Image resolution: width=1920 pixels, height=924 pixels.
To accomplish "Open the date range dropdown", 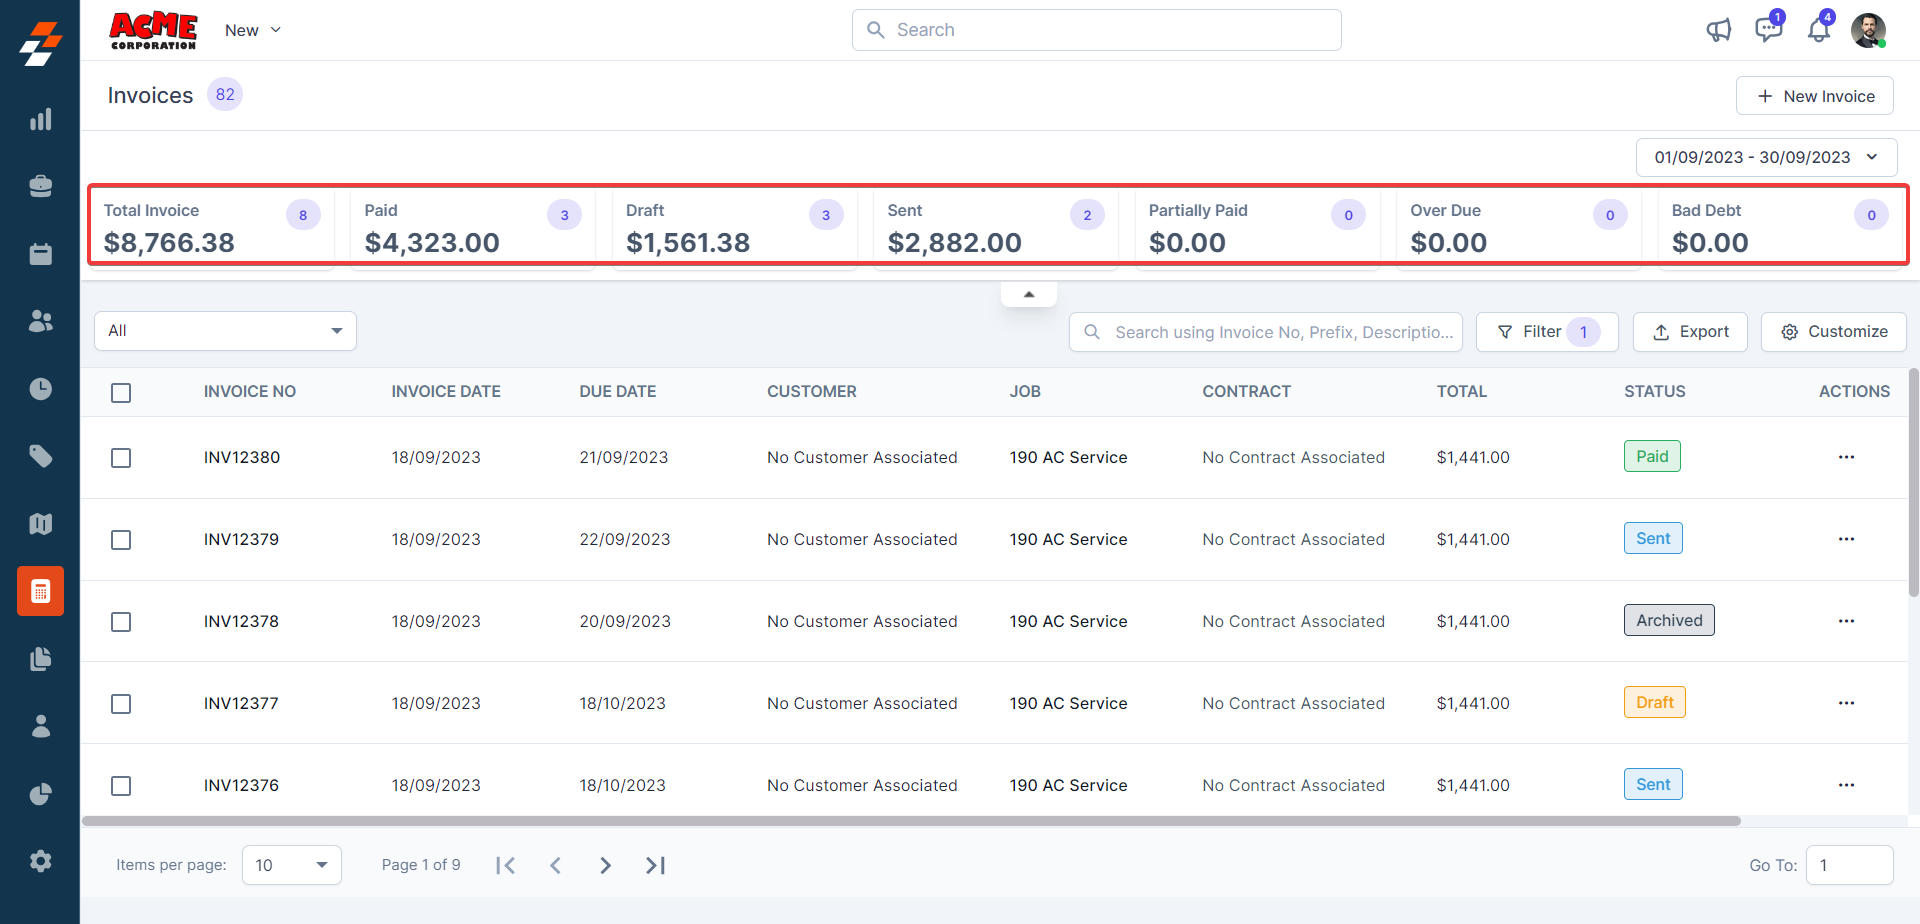I will click(x=1766, y=157).
